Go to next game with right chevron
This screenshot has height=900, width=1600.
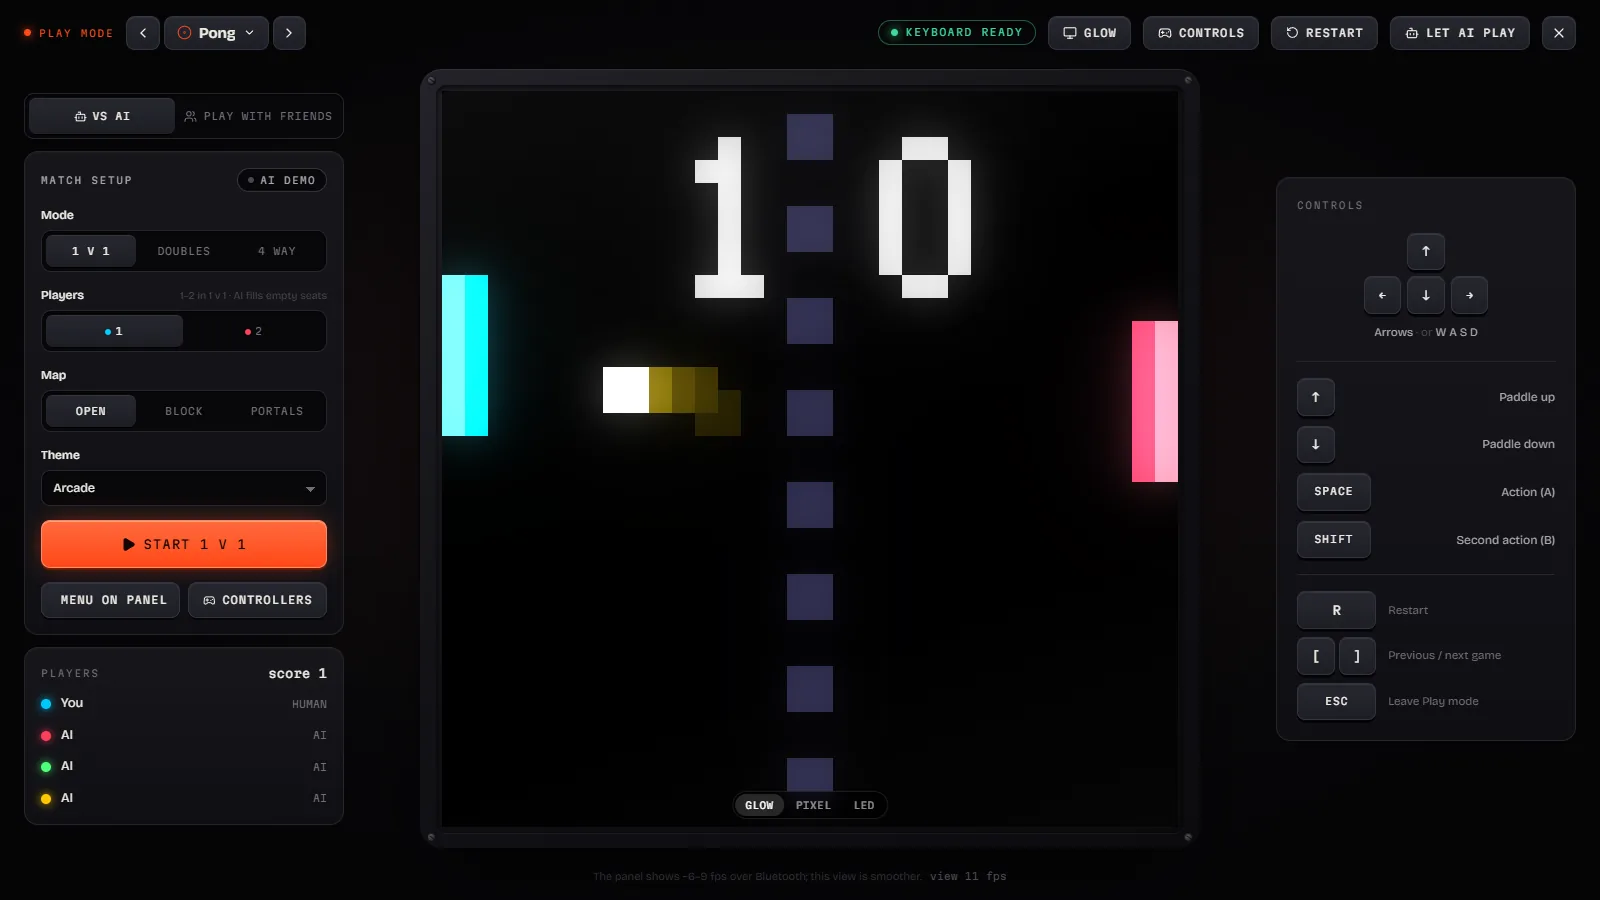tap(289, 33)
